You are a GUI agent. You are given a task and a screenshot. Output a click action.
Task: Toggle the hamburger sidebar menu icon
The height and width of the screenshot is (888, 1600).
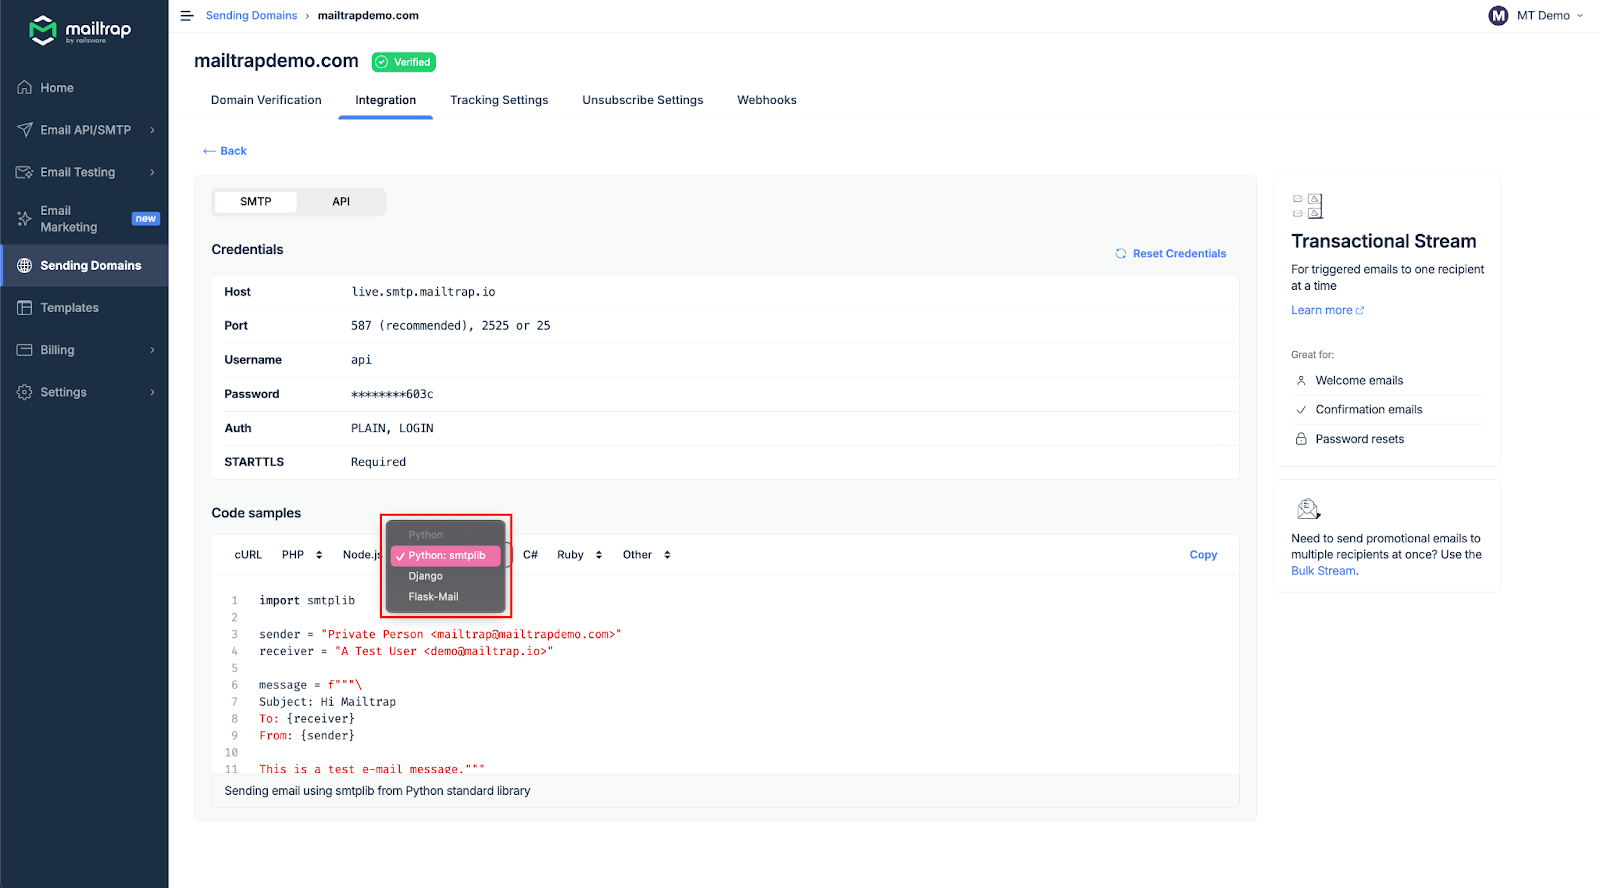(x=187, y=16)
